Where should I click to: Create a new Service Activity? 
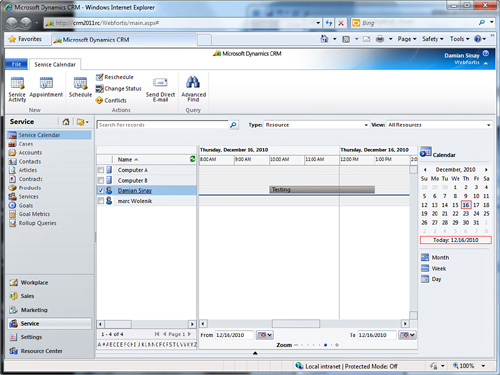pos(17,89)
